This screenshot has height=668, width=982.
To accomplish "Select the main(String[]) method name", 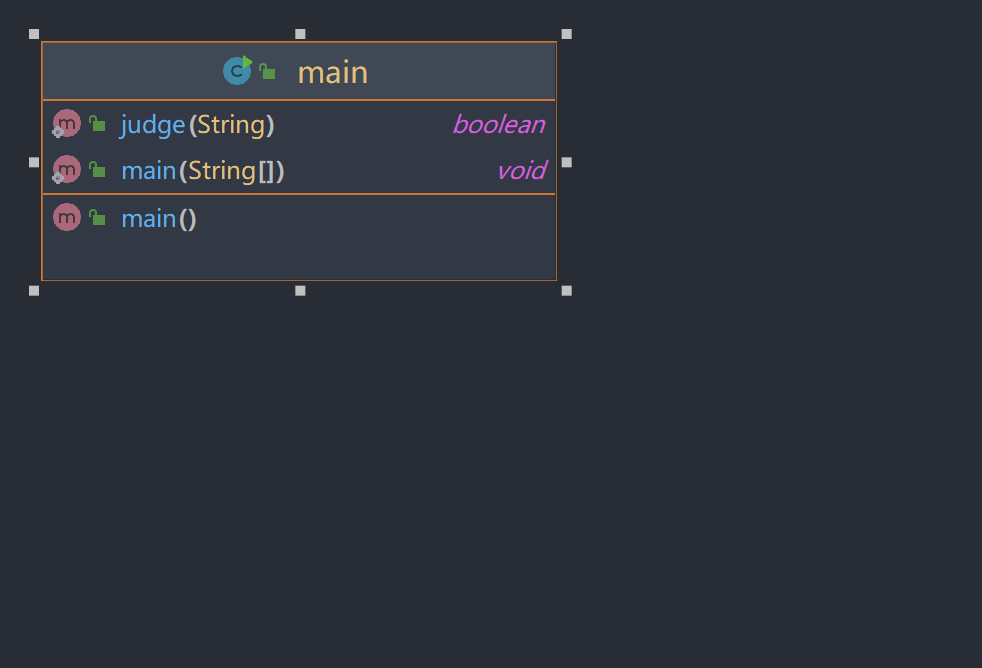I will [148, 171].
